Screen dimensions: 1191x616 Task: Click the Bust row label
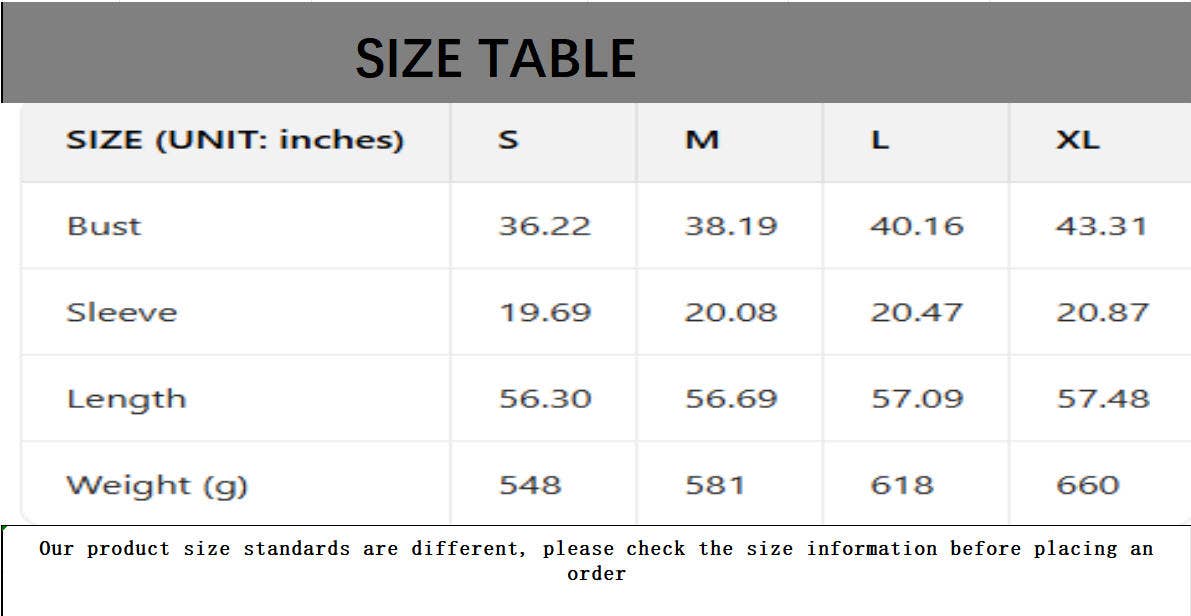tap(104, 226)
